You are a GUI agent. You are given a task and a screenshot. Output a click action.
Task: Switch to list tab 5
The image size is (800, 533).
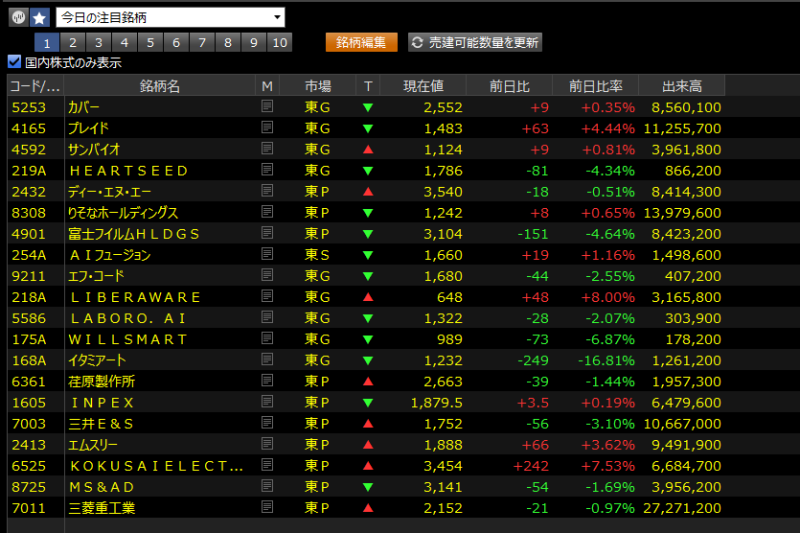tap(151, 42)
